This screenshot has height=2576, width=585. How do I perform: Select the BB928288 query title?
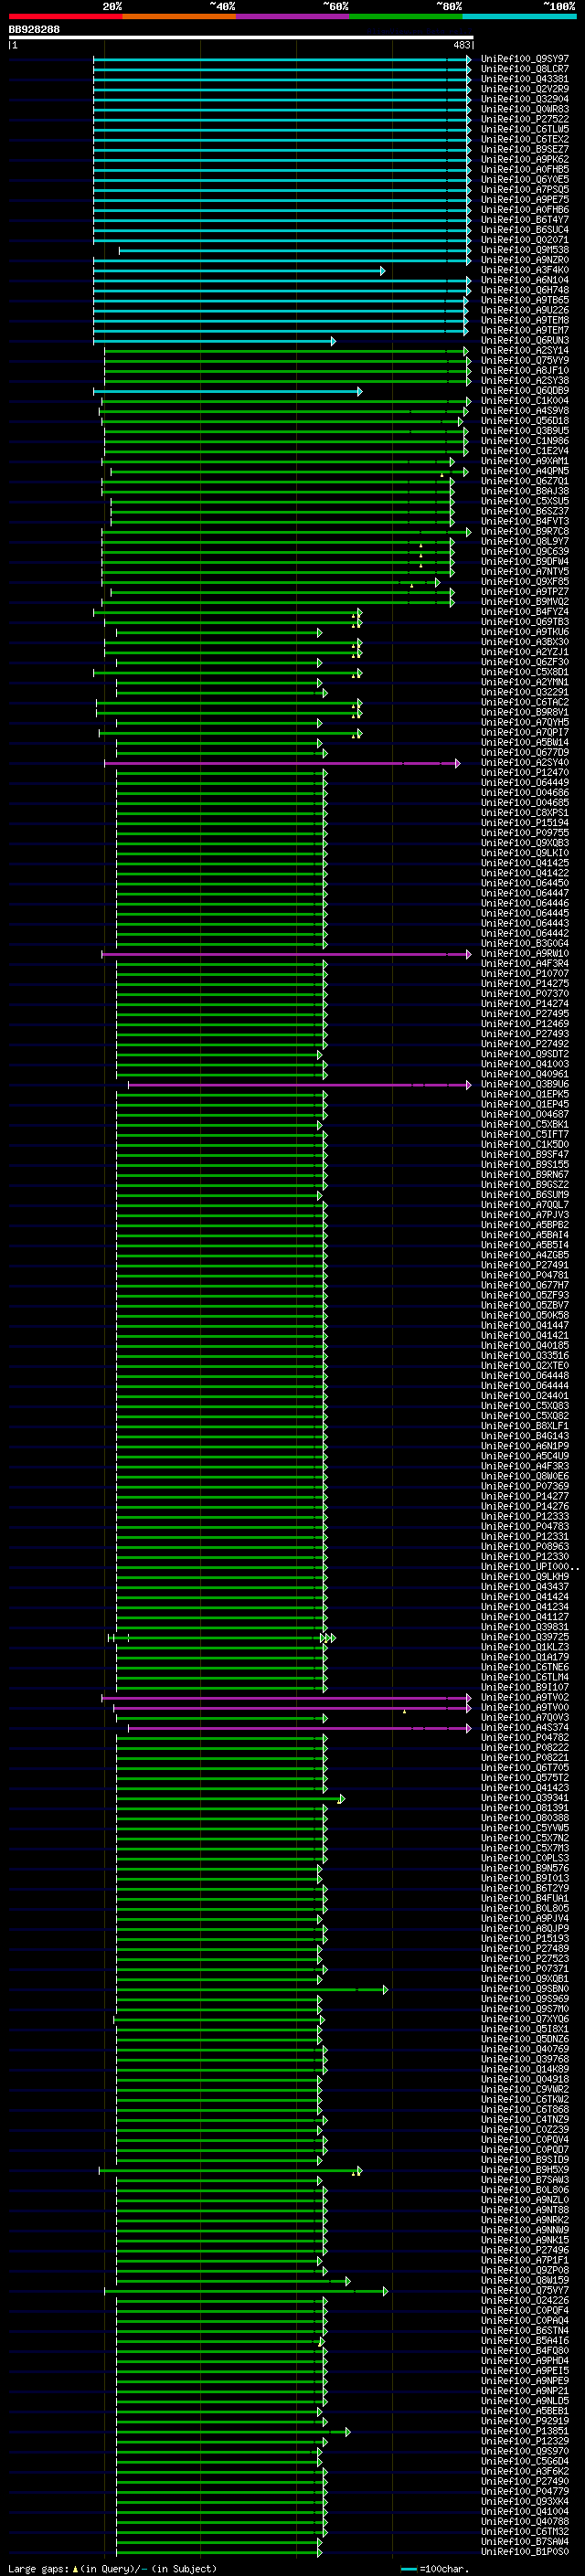tap(34, 29)
